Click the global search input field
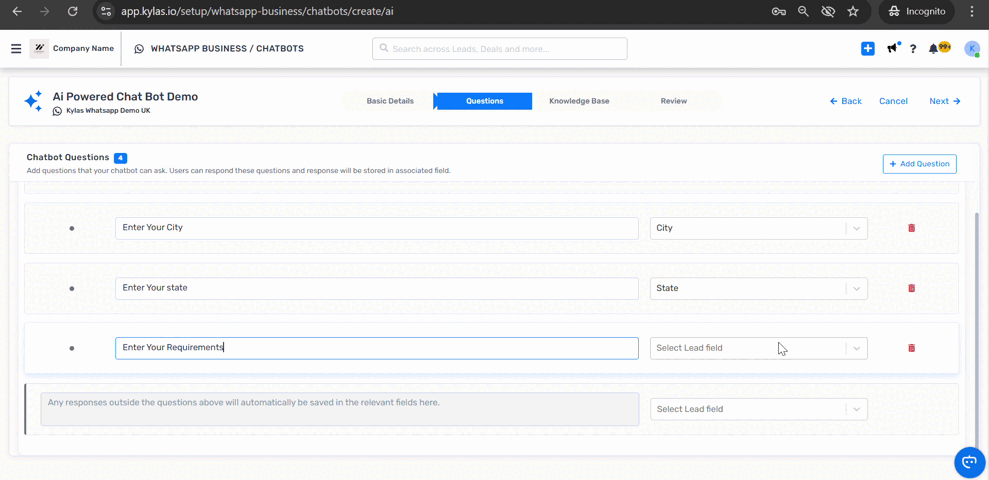Viewport: 989px width, 480px height. 500,48
